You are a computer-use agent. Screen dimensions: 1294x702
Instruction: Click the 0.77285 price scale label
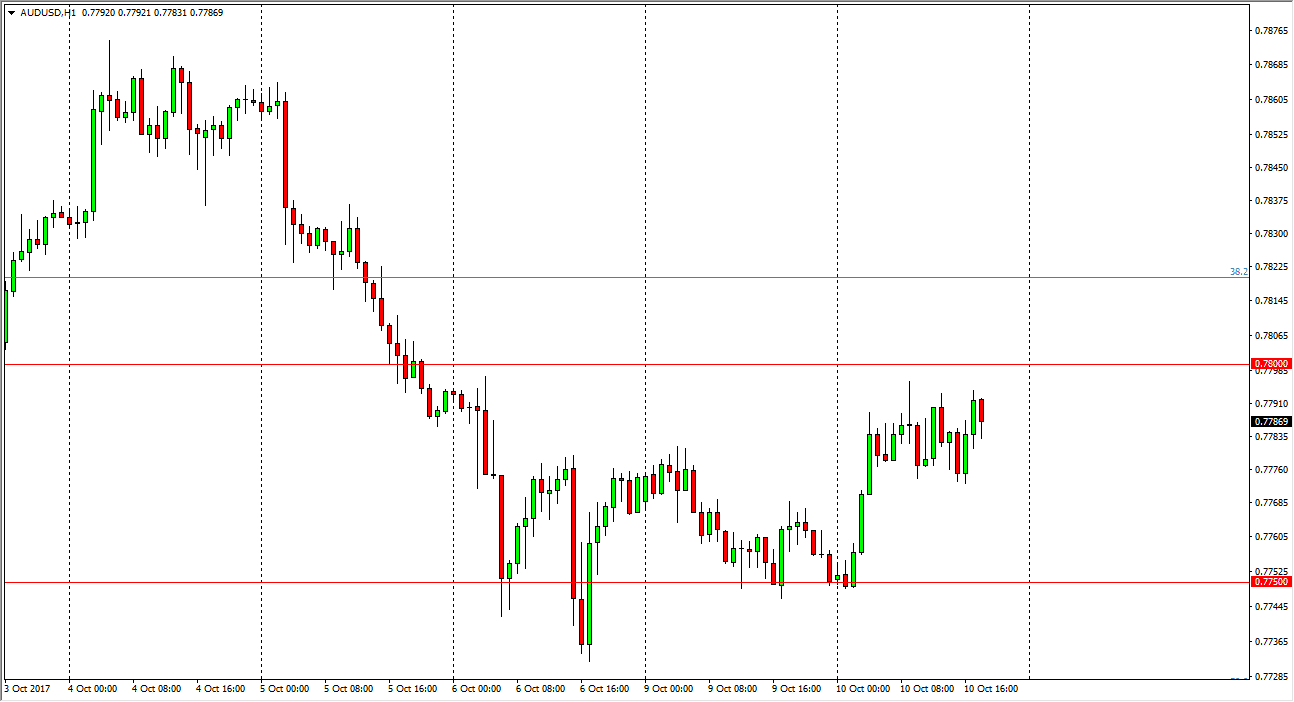tap(1271, 677)
